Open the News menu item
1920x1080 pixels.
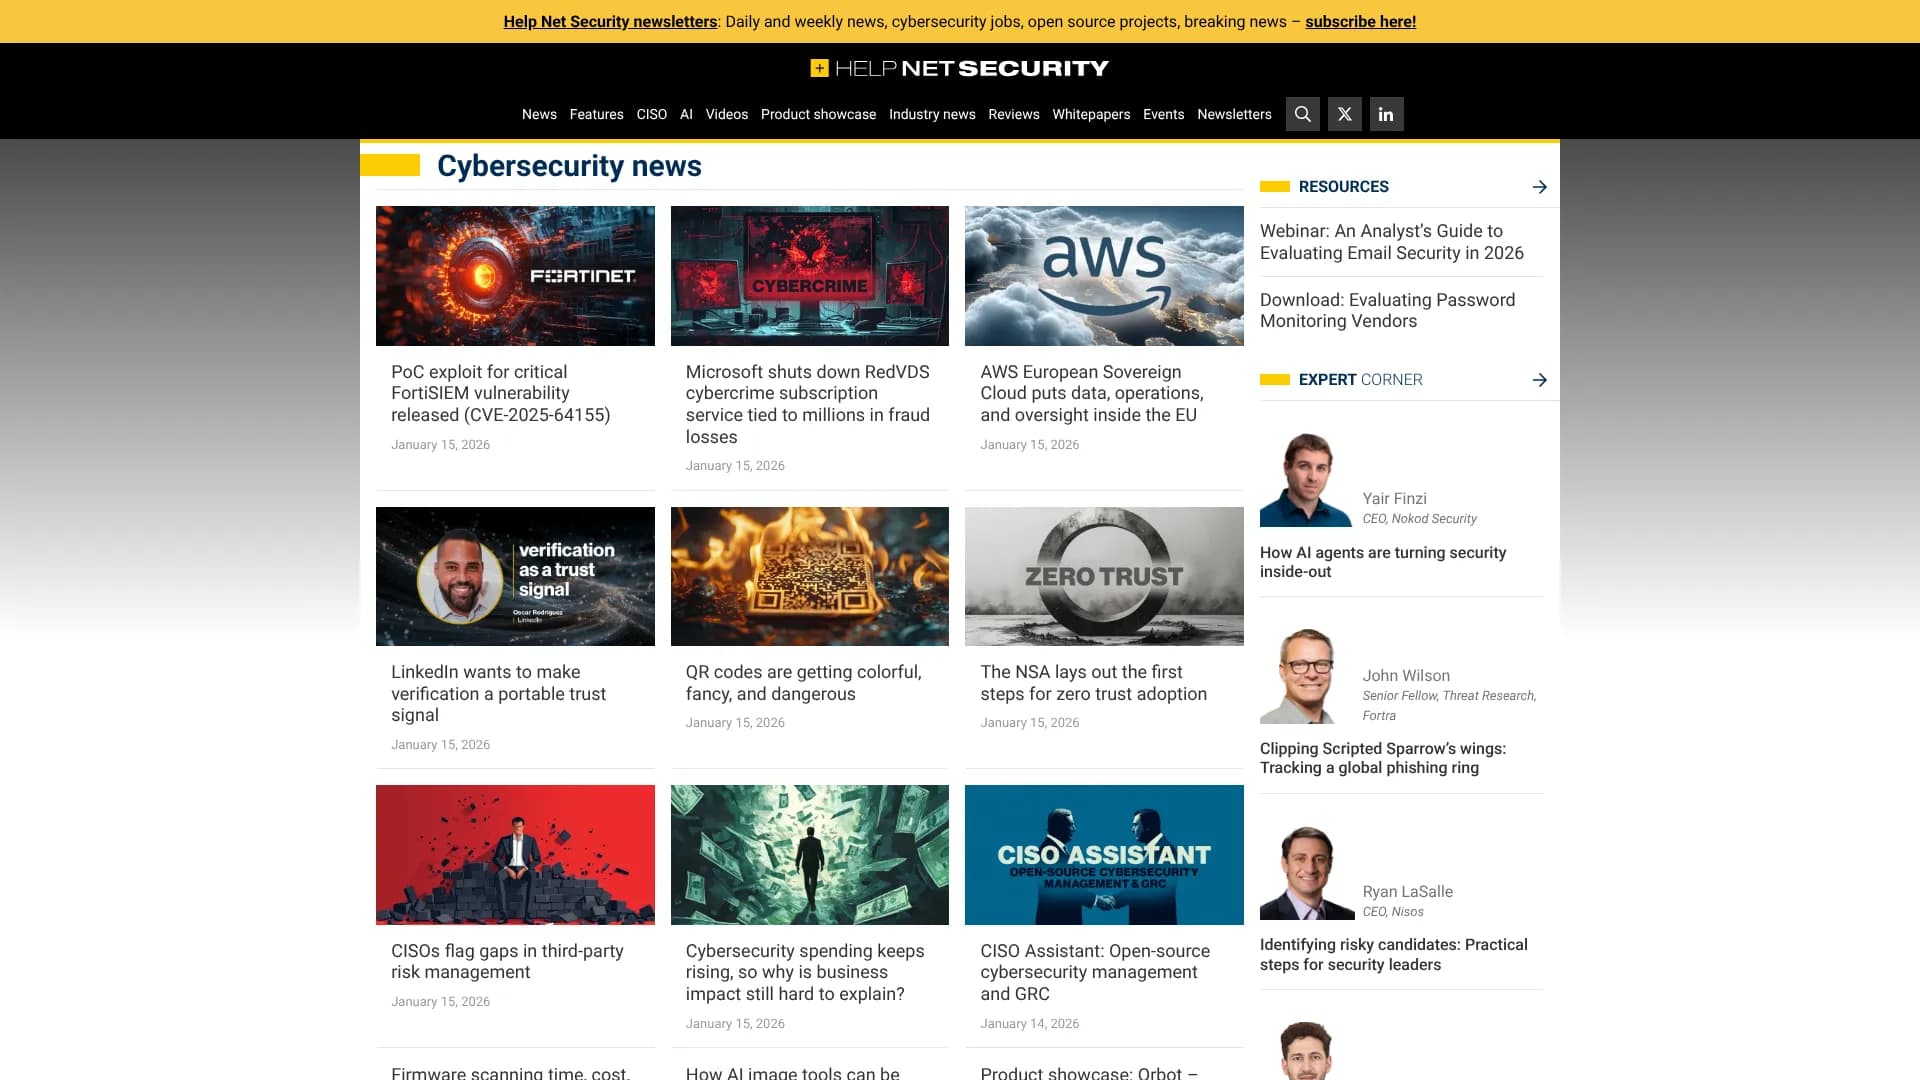point(539,114)
